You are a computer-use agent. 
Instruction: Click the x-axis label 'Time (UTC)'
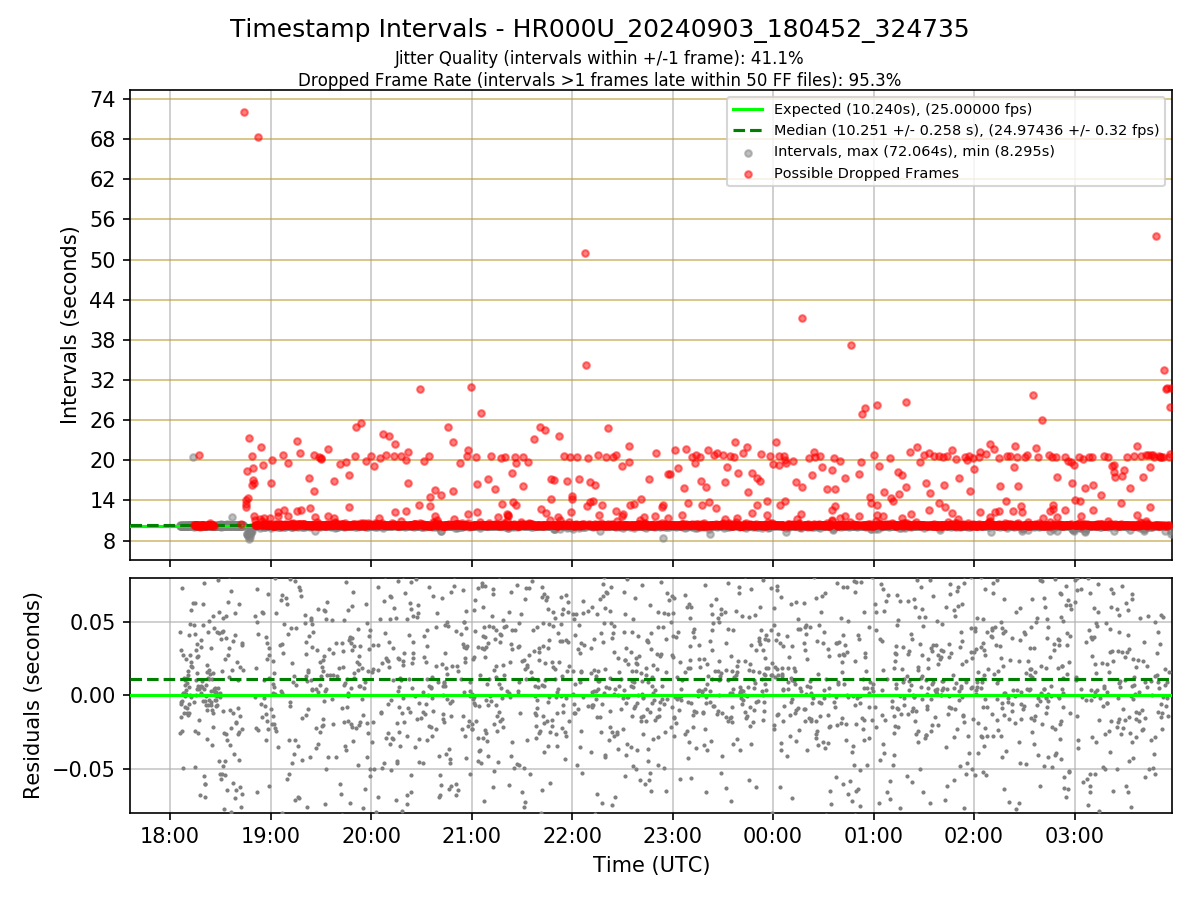click(x=651, y=865)
